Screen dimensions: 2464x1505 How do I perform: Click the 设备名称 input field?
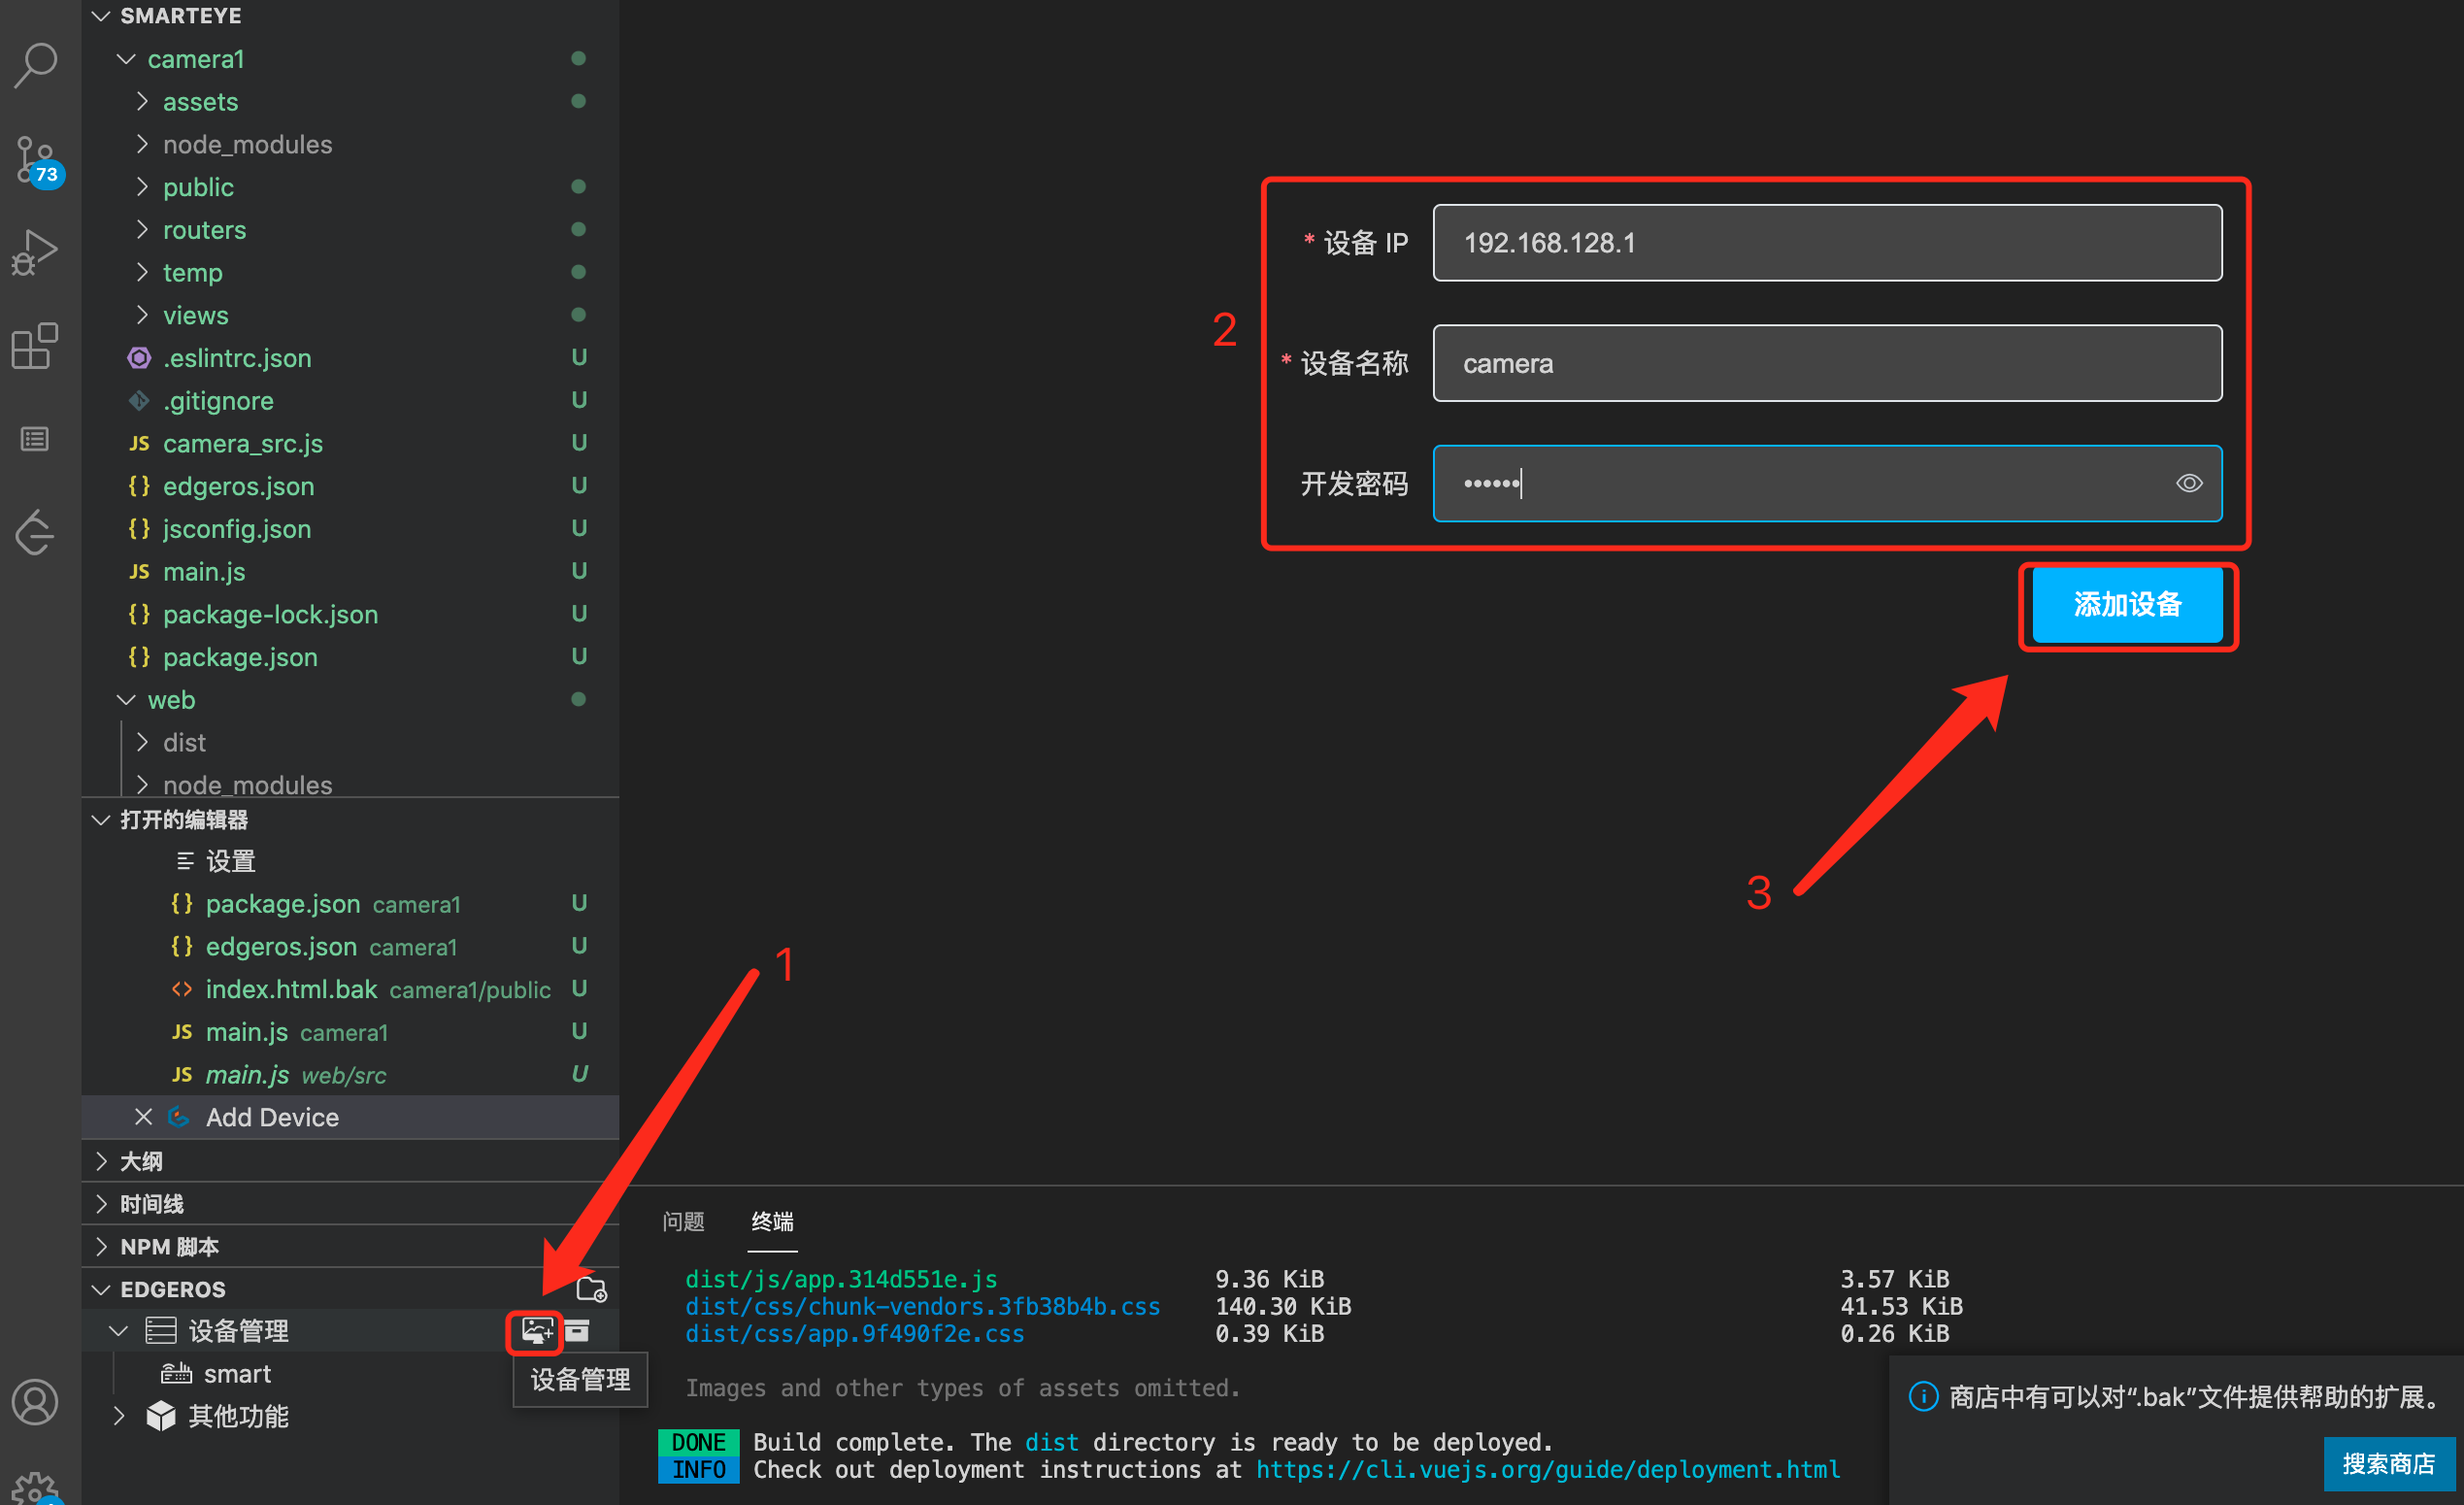tap(1827, 363)
